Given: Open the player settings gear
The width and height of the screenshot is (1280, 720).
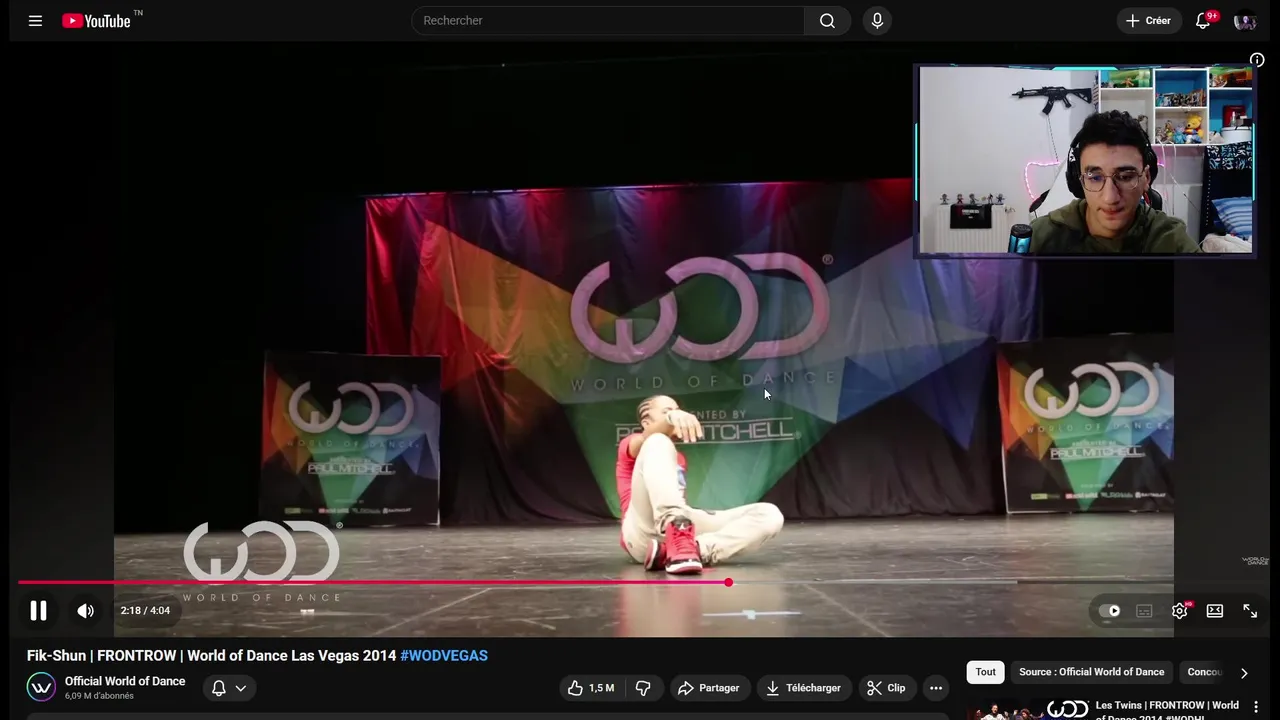Looking at the screenshot, I should click(x=1180, y=610).
